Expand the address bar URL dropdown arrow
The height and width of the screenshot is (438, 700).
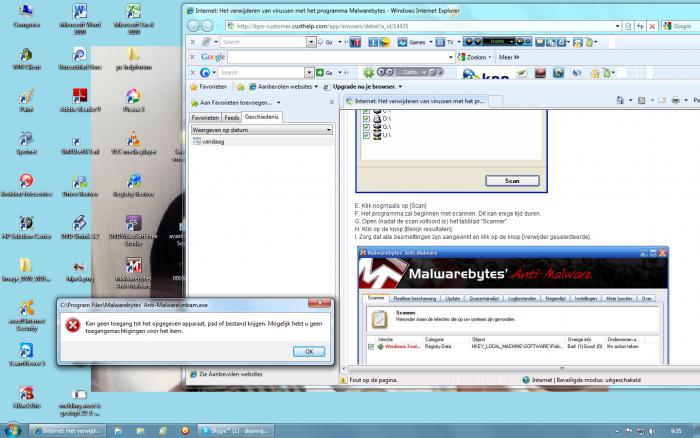coord(617,26)
